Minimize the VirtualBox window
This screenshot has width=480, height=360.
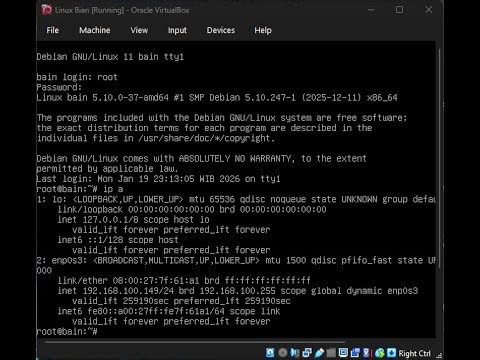click(x=371, y=10)
